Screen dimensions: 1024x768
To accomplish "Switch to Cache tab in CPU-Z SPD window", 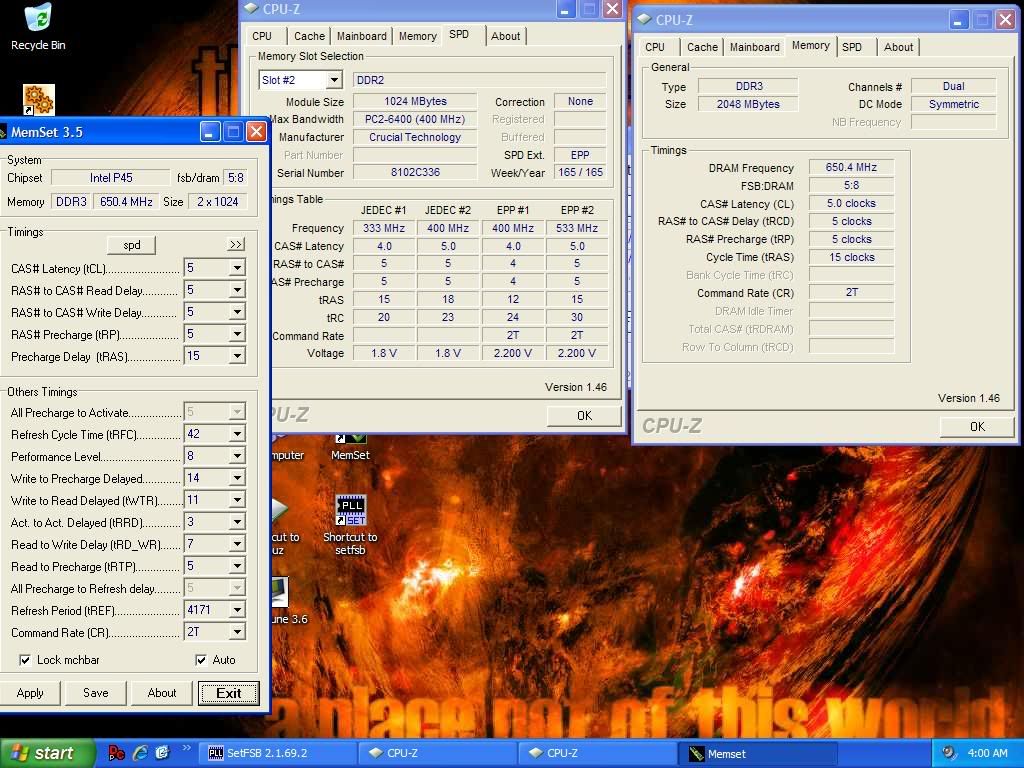I will point(309,37).
